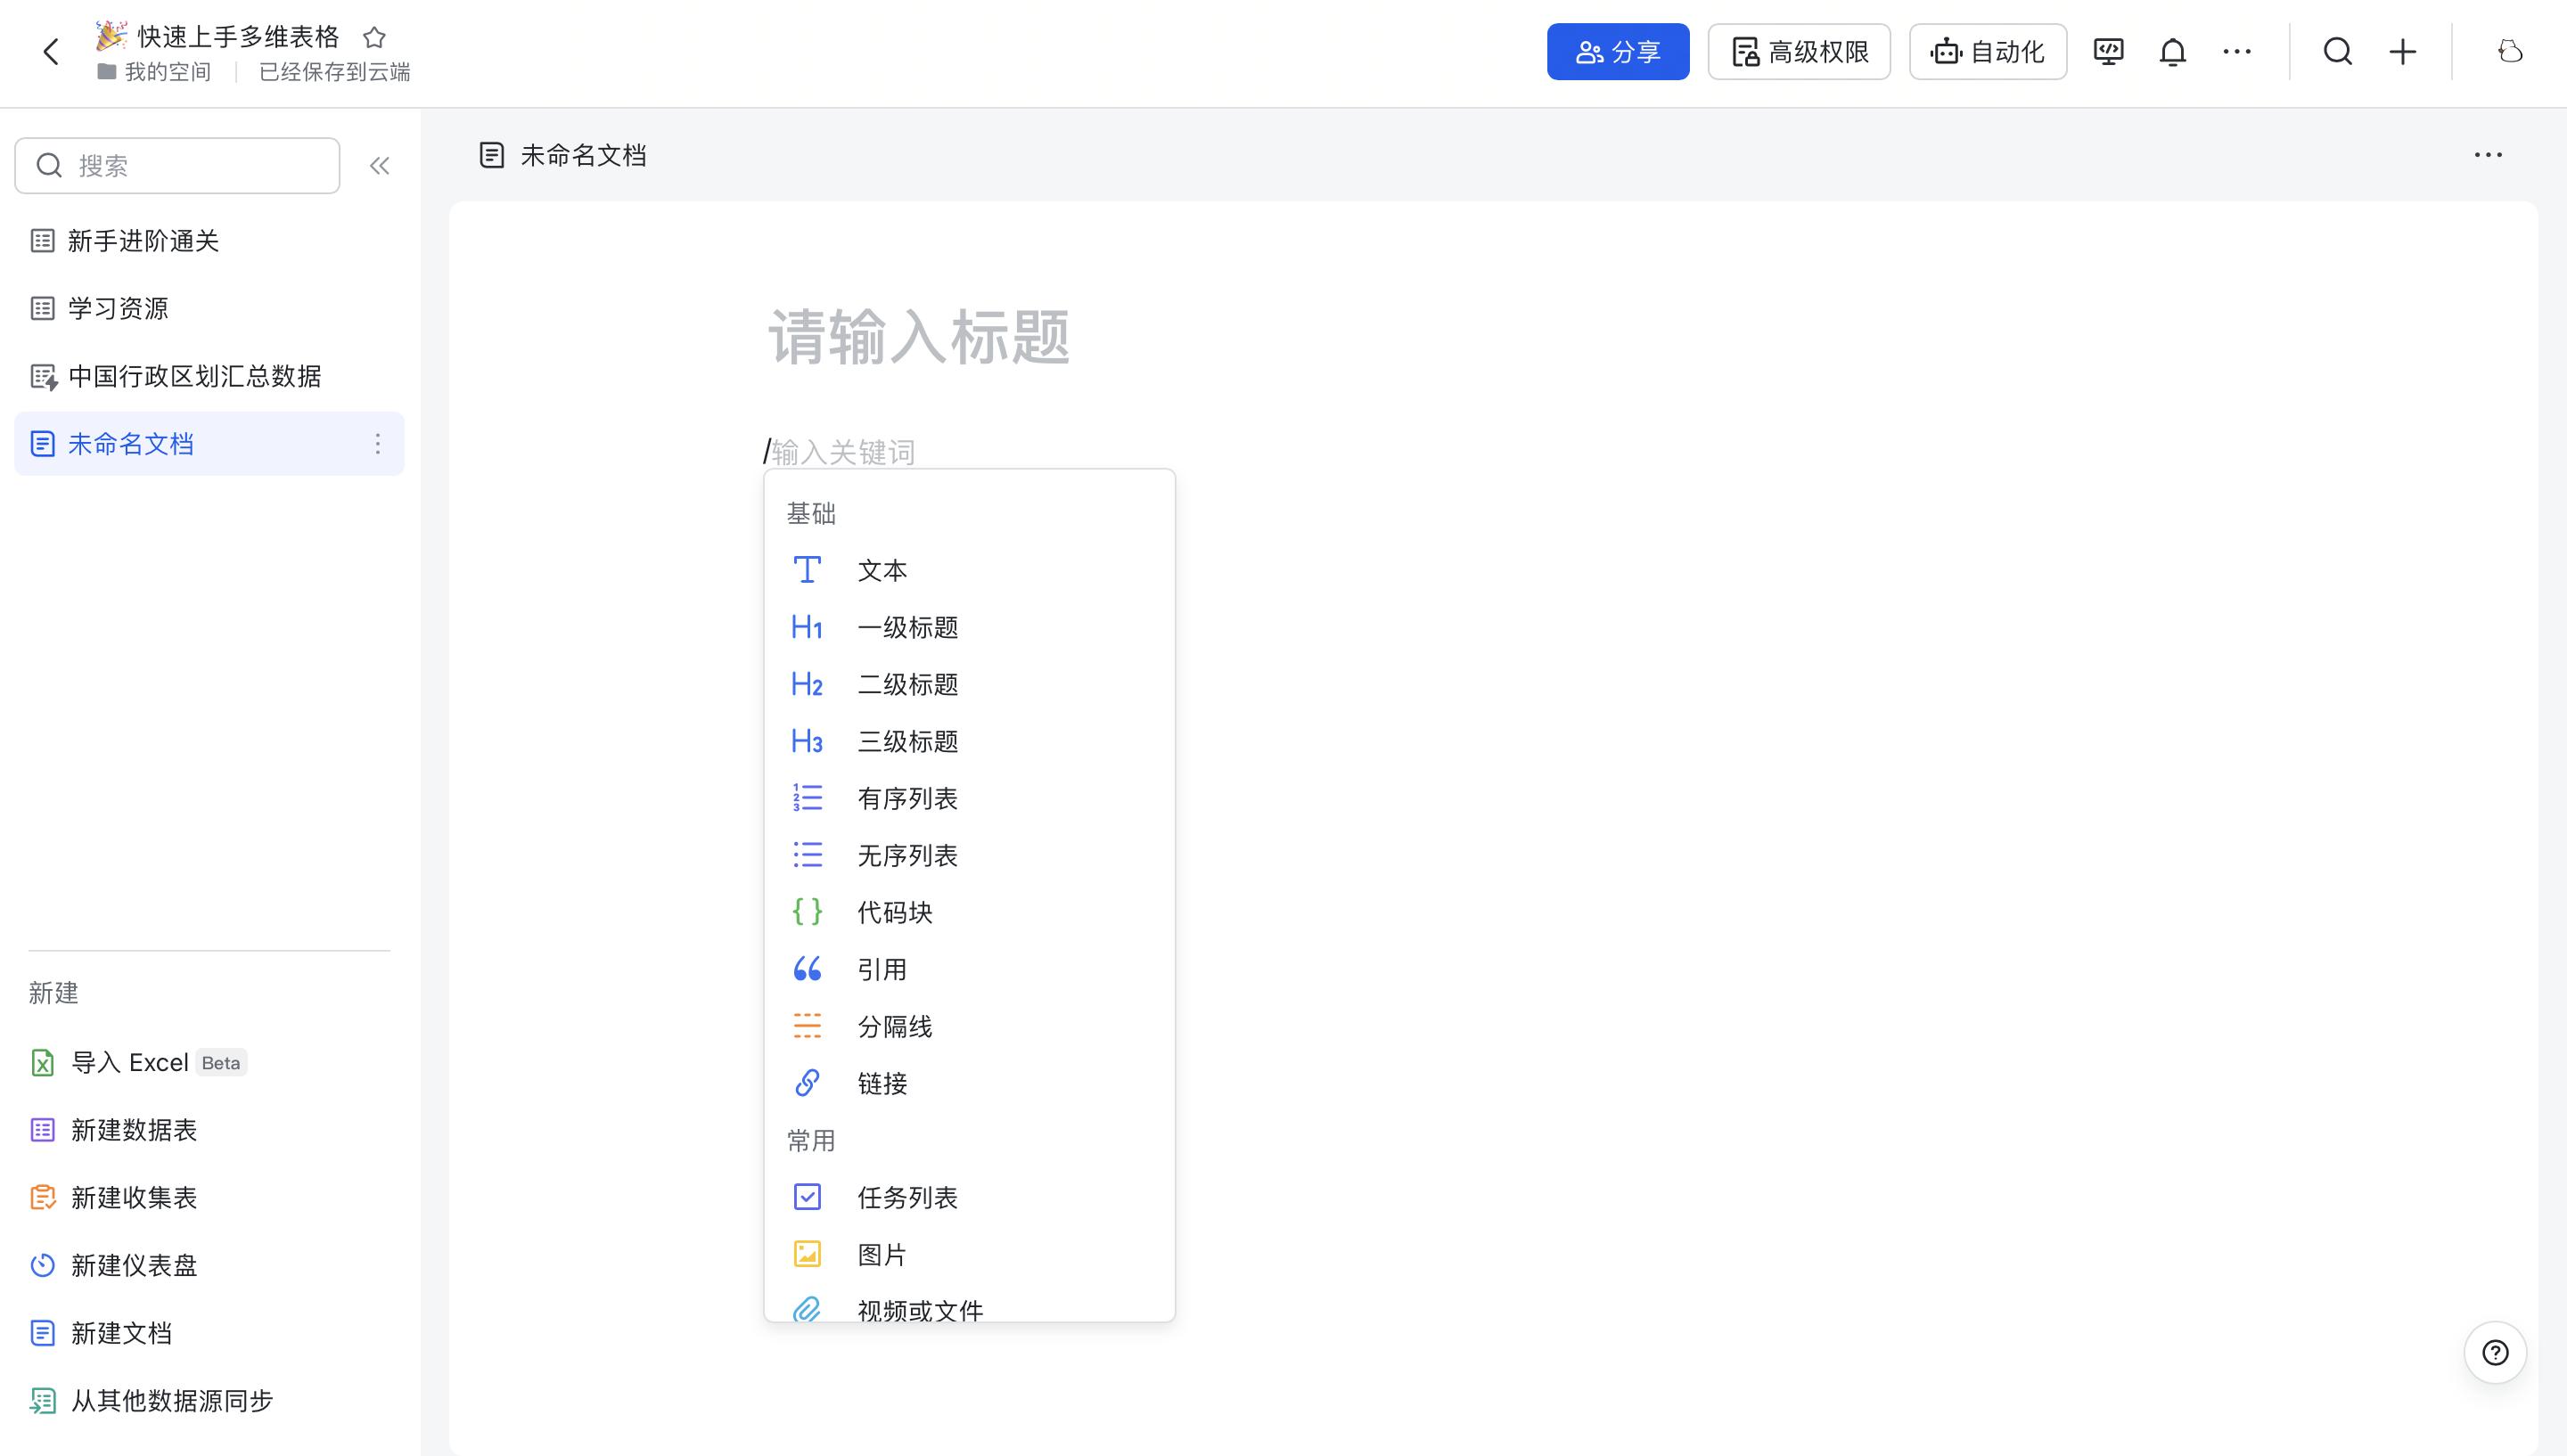Viewport: 2567px width, 1456px height.
Task: Open 中国行政区划汇总数据 table
Action: point(194,377)
